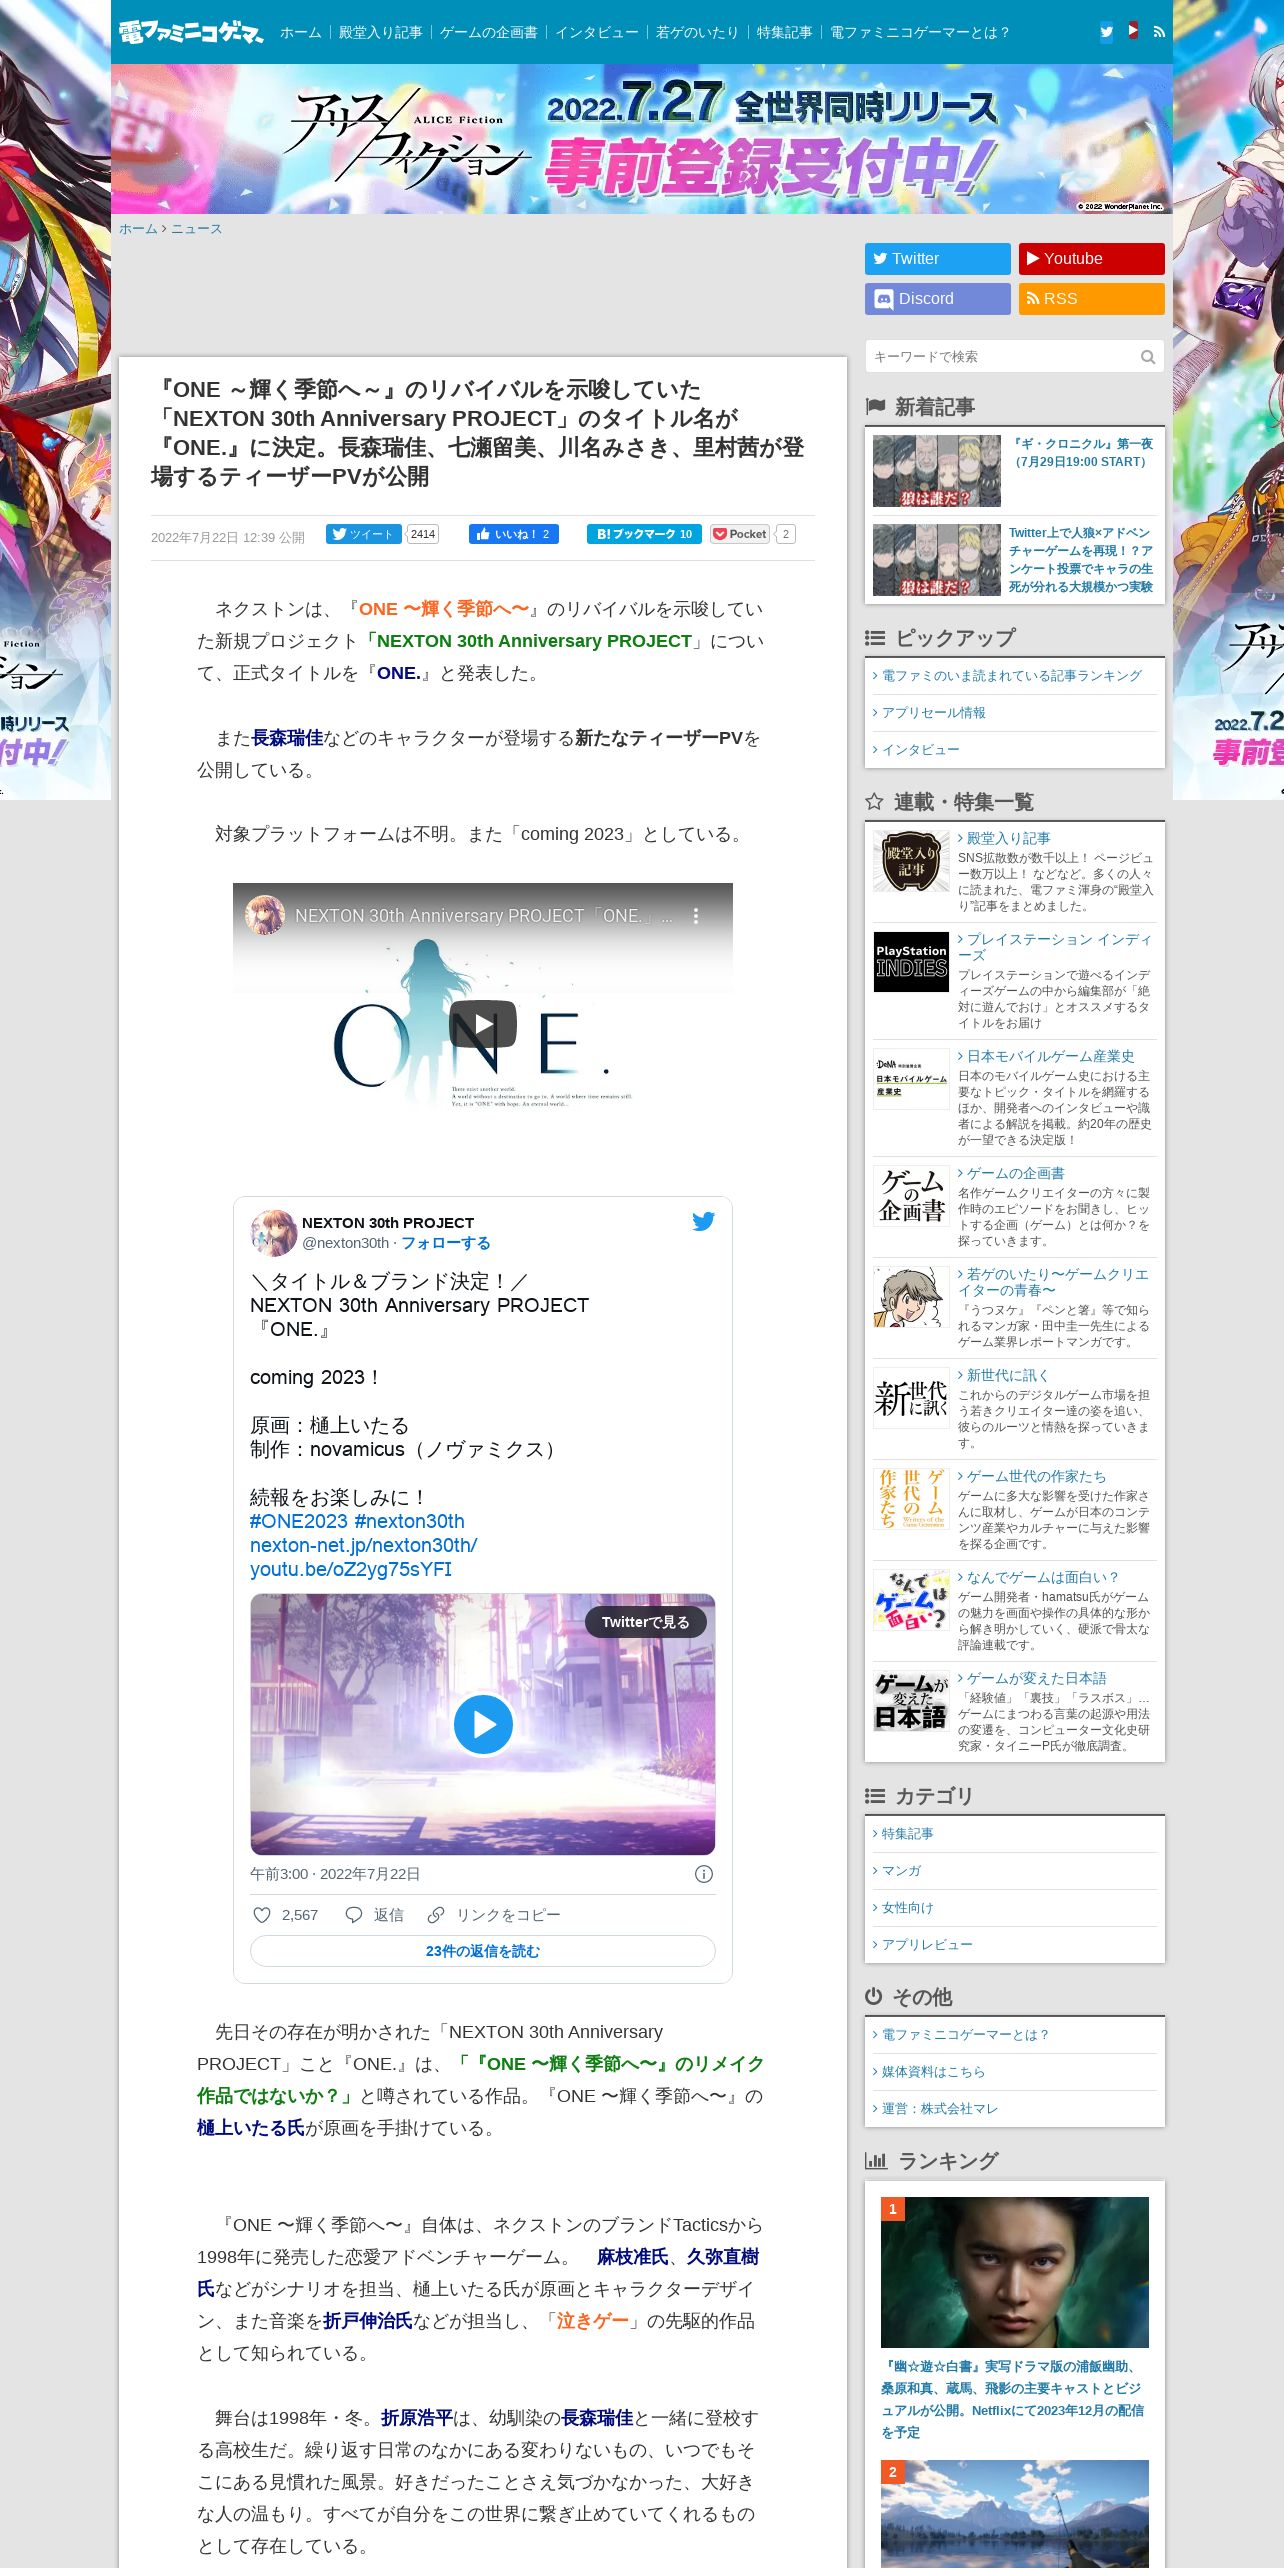Open 媒体資料はこちら link
The image size is (1284, 2568).
pos(933,2072)
